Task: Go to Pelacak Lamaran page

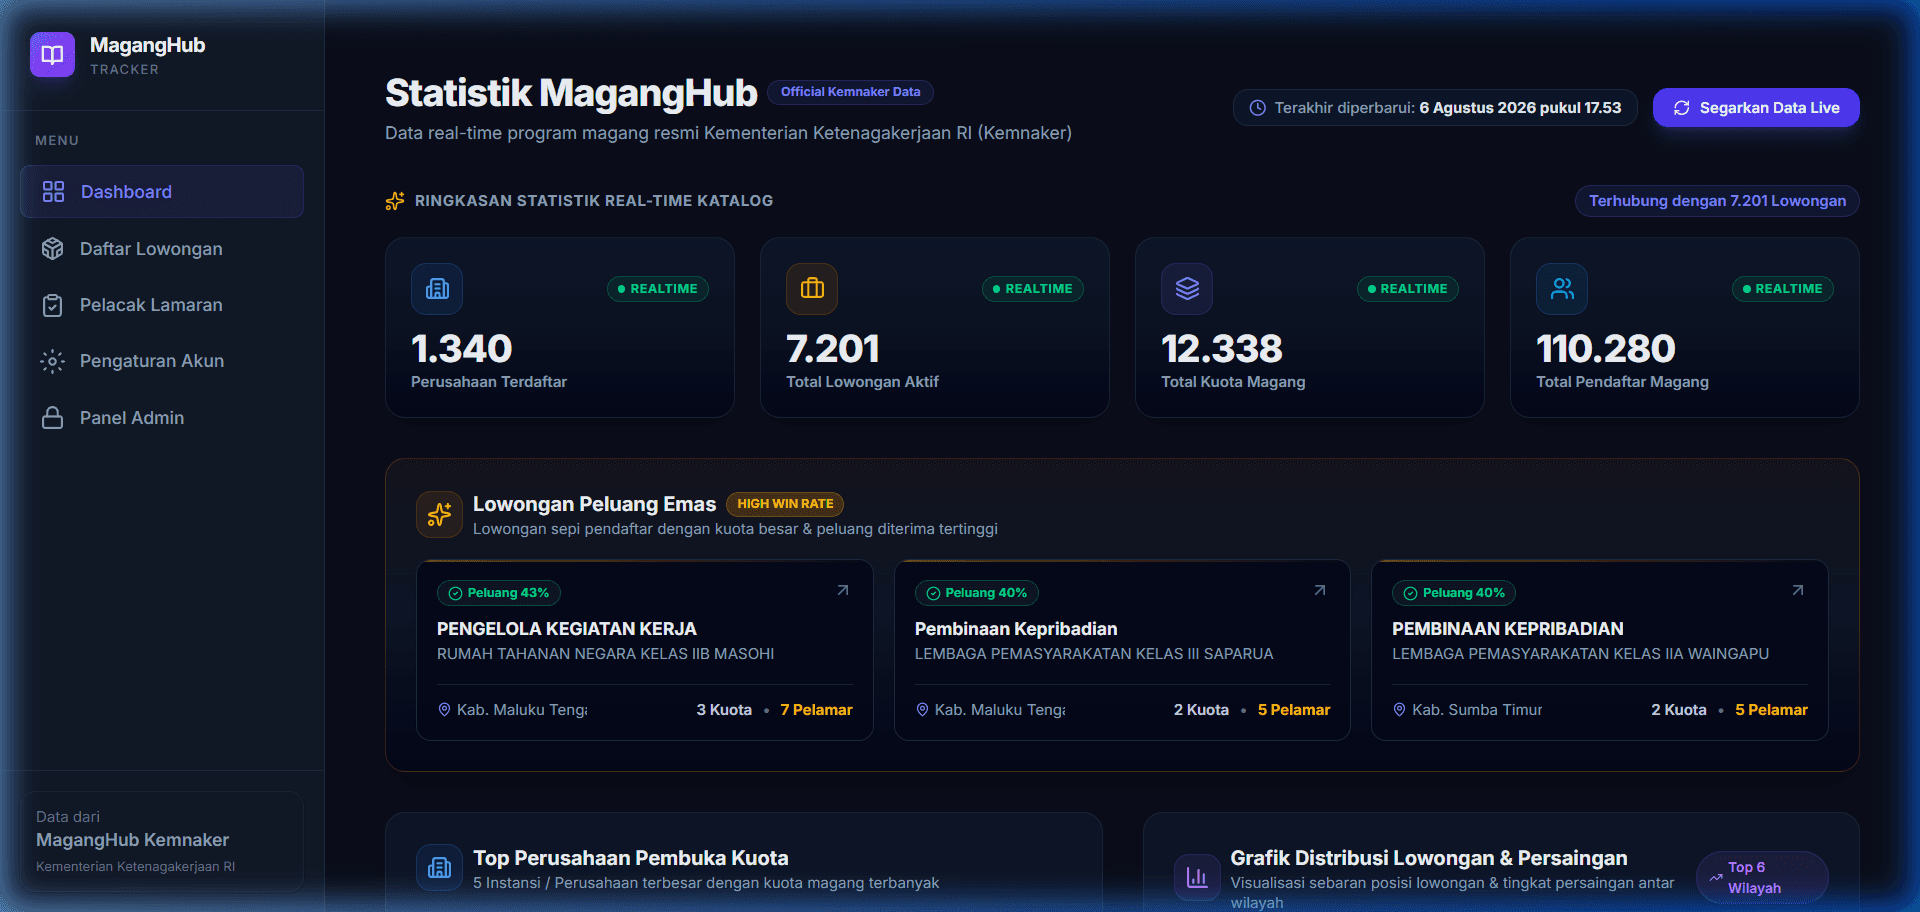Action: (162, 305)
